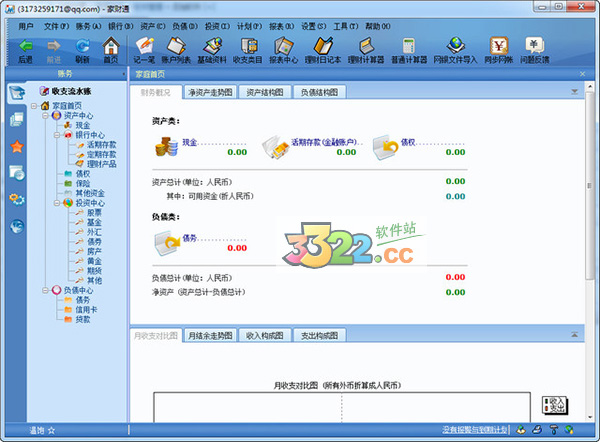Click the 现金 link in asset overview
600x442 pixels.
189,142
